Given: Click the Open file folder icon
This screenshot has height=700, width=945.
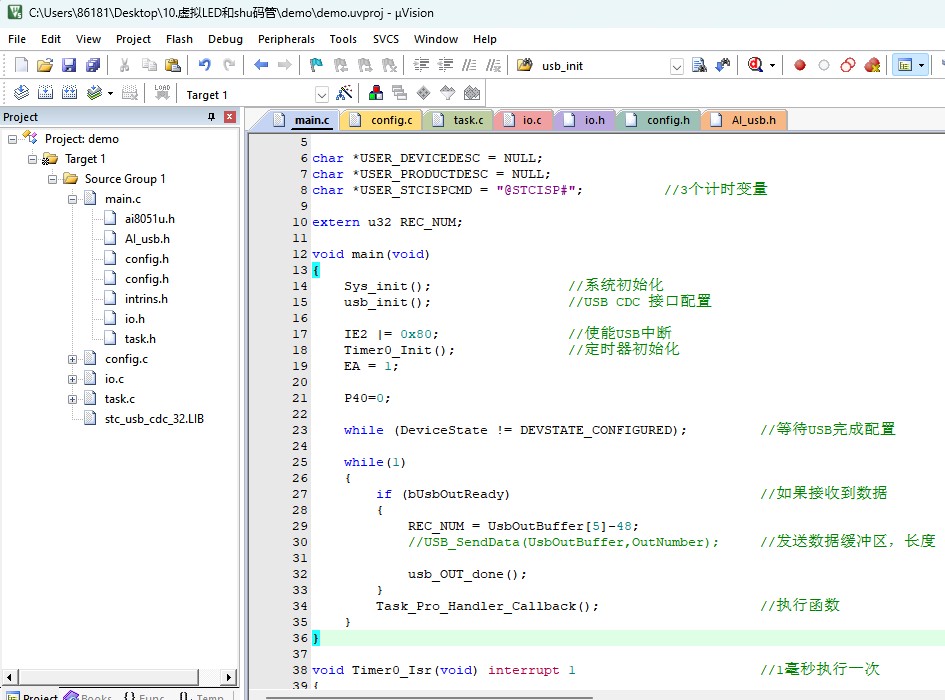Looking at the screenshot, I should click(x=45, y=65).
